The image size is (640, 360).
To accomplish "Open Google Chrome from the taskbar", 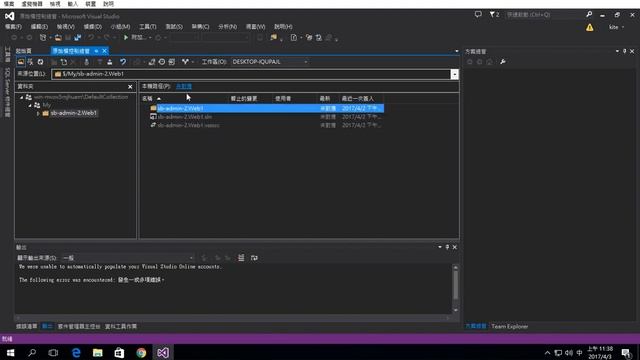I will (141, 353).
